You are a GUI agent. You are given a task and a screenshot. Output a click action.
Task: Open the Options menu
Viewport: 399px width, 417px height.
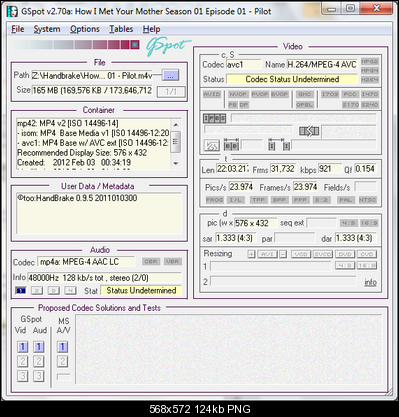85,29
